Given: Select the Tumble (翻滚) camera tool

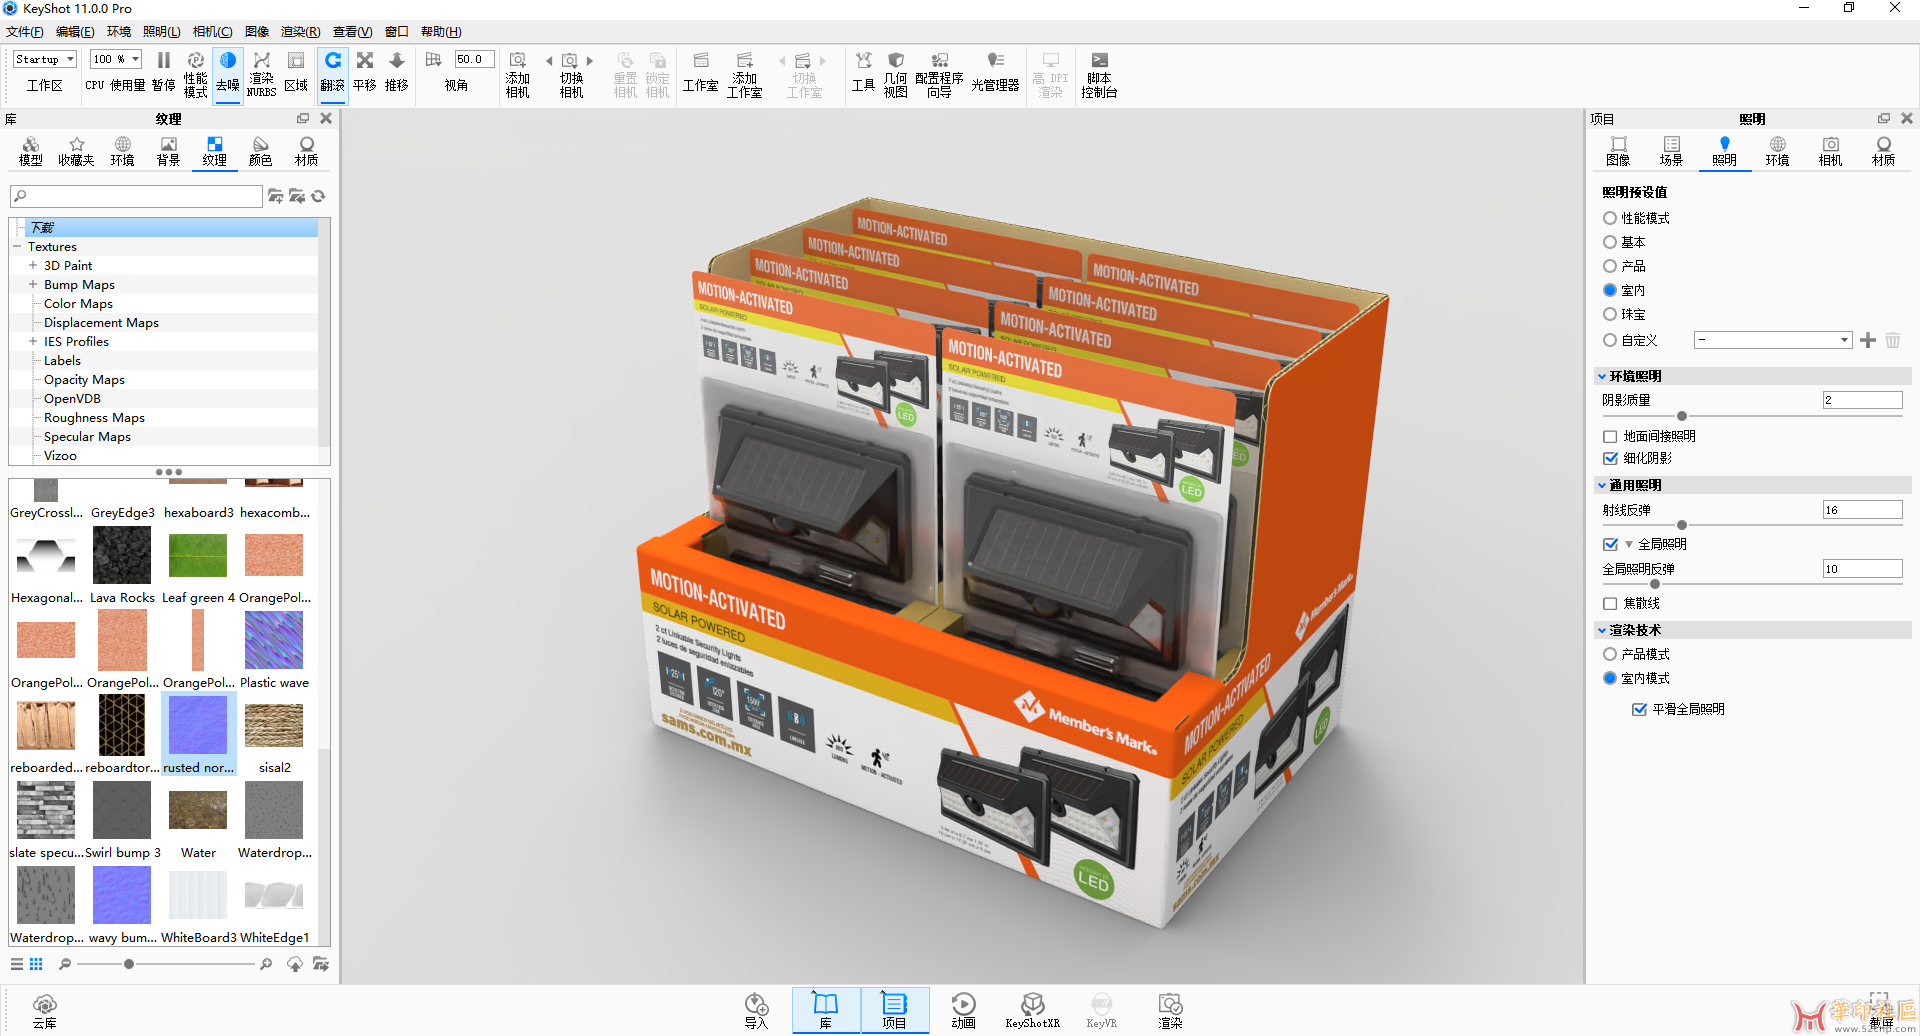Looking at the screenshot, I should [332, 72].
